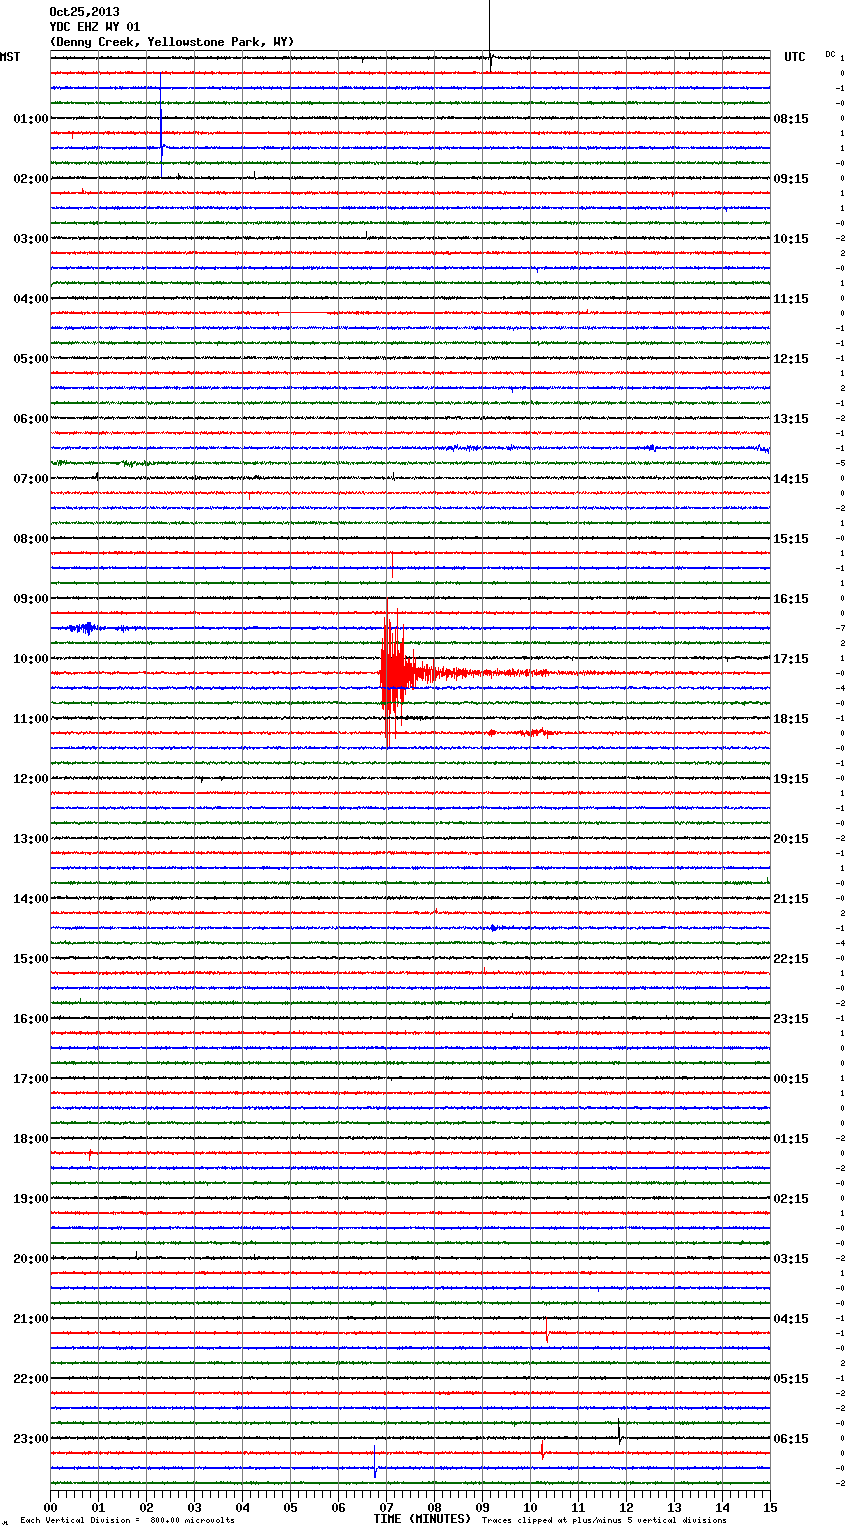Click the 10:15 UTC time label
The height and width of the screenshot is (1534, 850).
[791, 239]
